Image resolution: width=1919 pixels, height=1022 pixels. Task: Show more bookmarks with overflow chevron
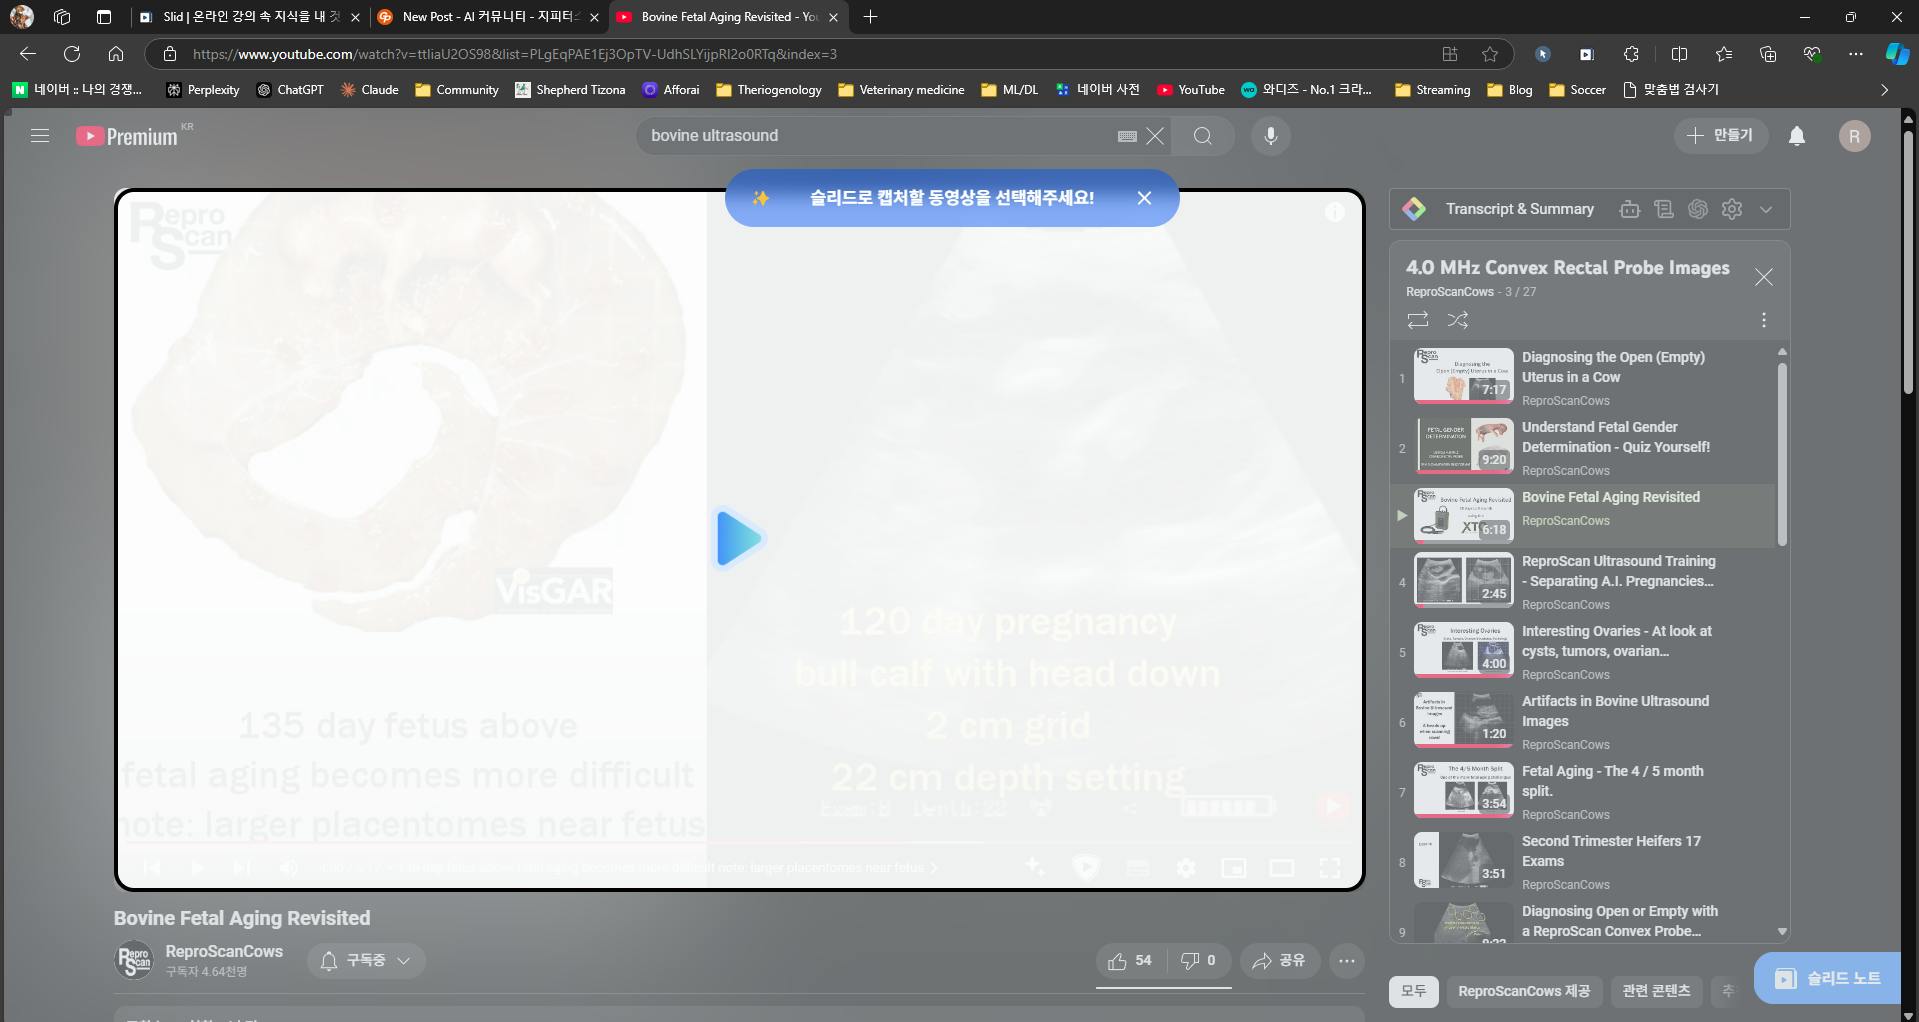tap(1885, 90)
